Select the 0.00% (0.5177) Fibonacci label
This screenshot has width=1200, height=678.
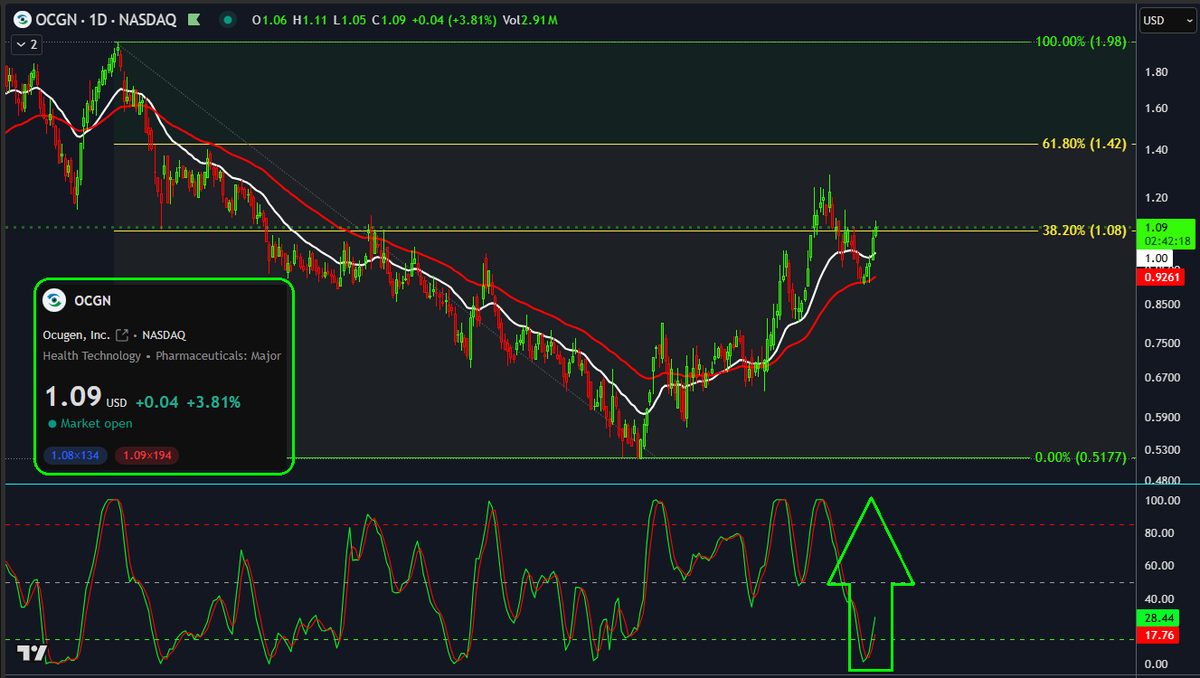coord(1081,457)
